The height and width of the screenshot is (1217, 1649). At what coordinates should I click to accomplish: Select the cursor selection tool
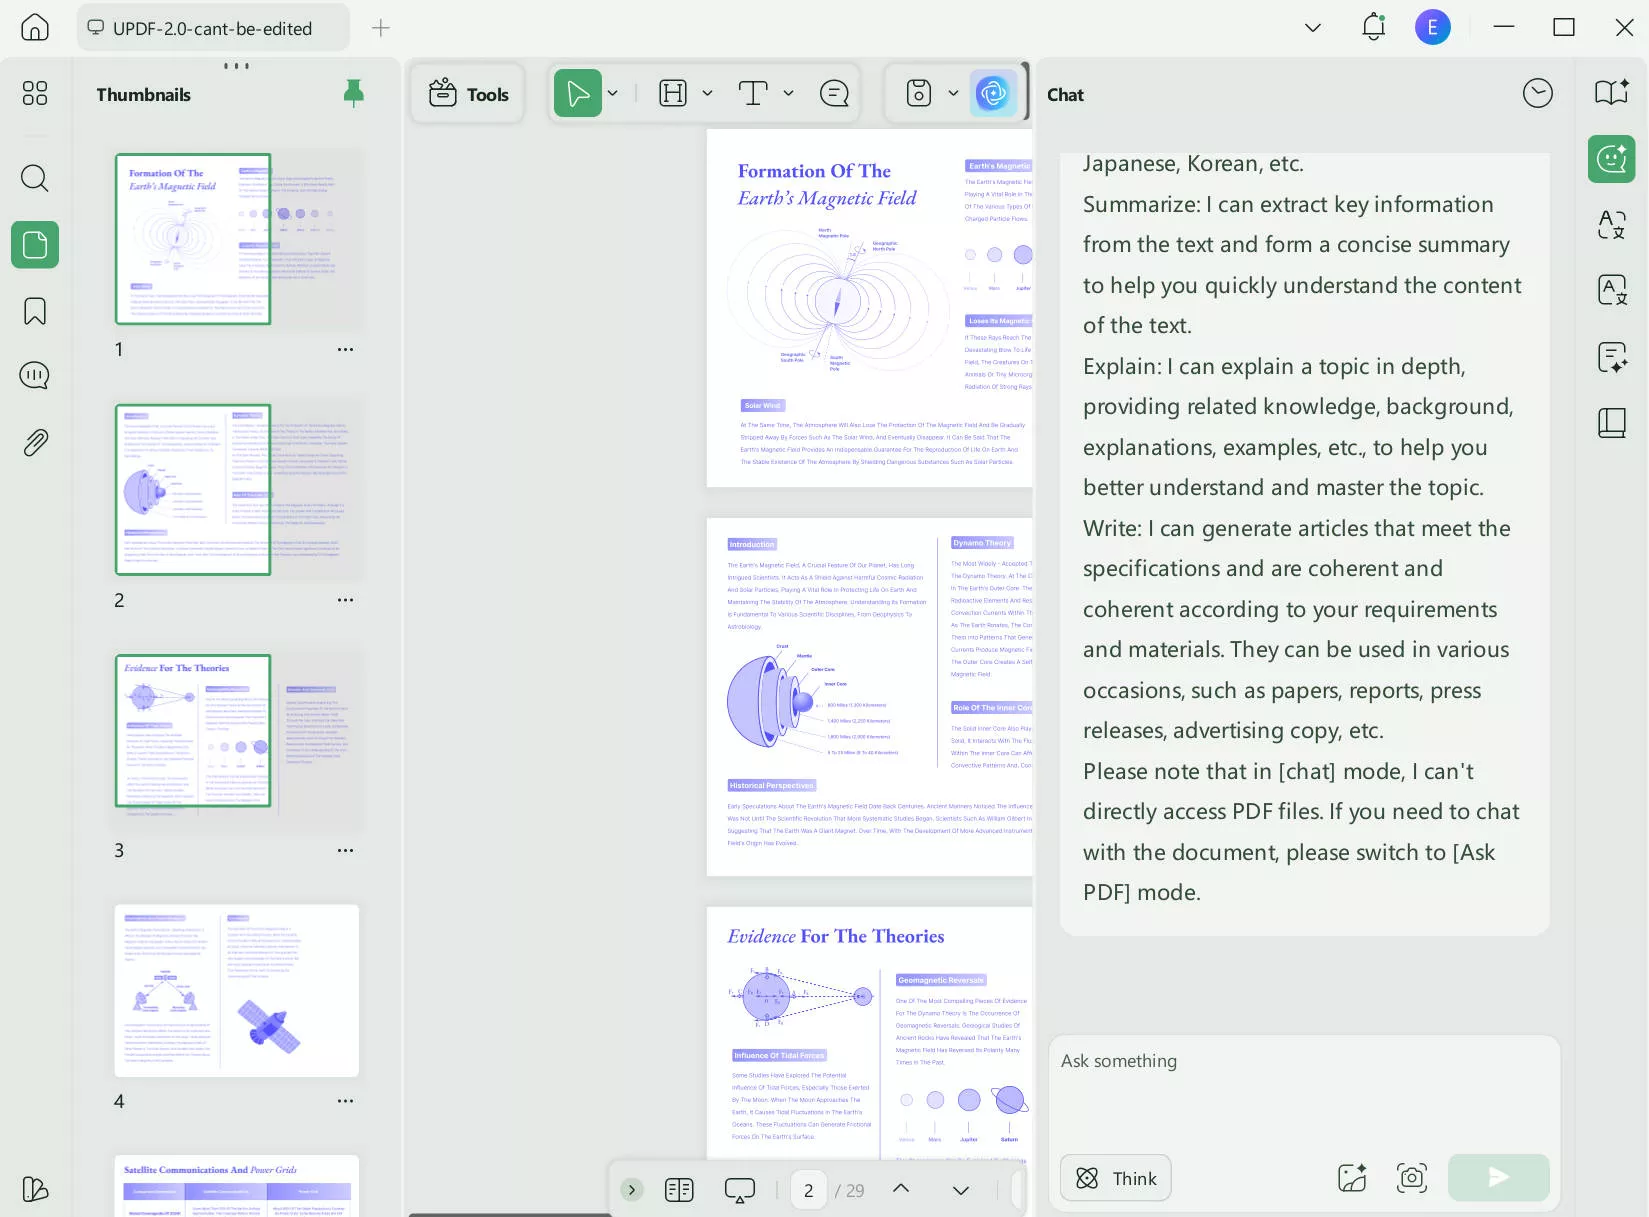coord(578,93)
